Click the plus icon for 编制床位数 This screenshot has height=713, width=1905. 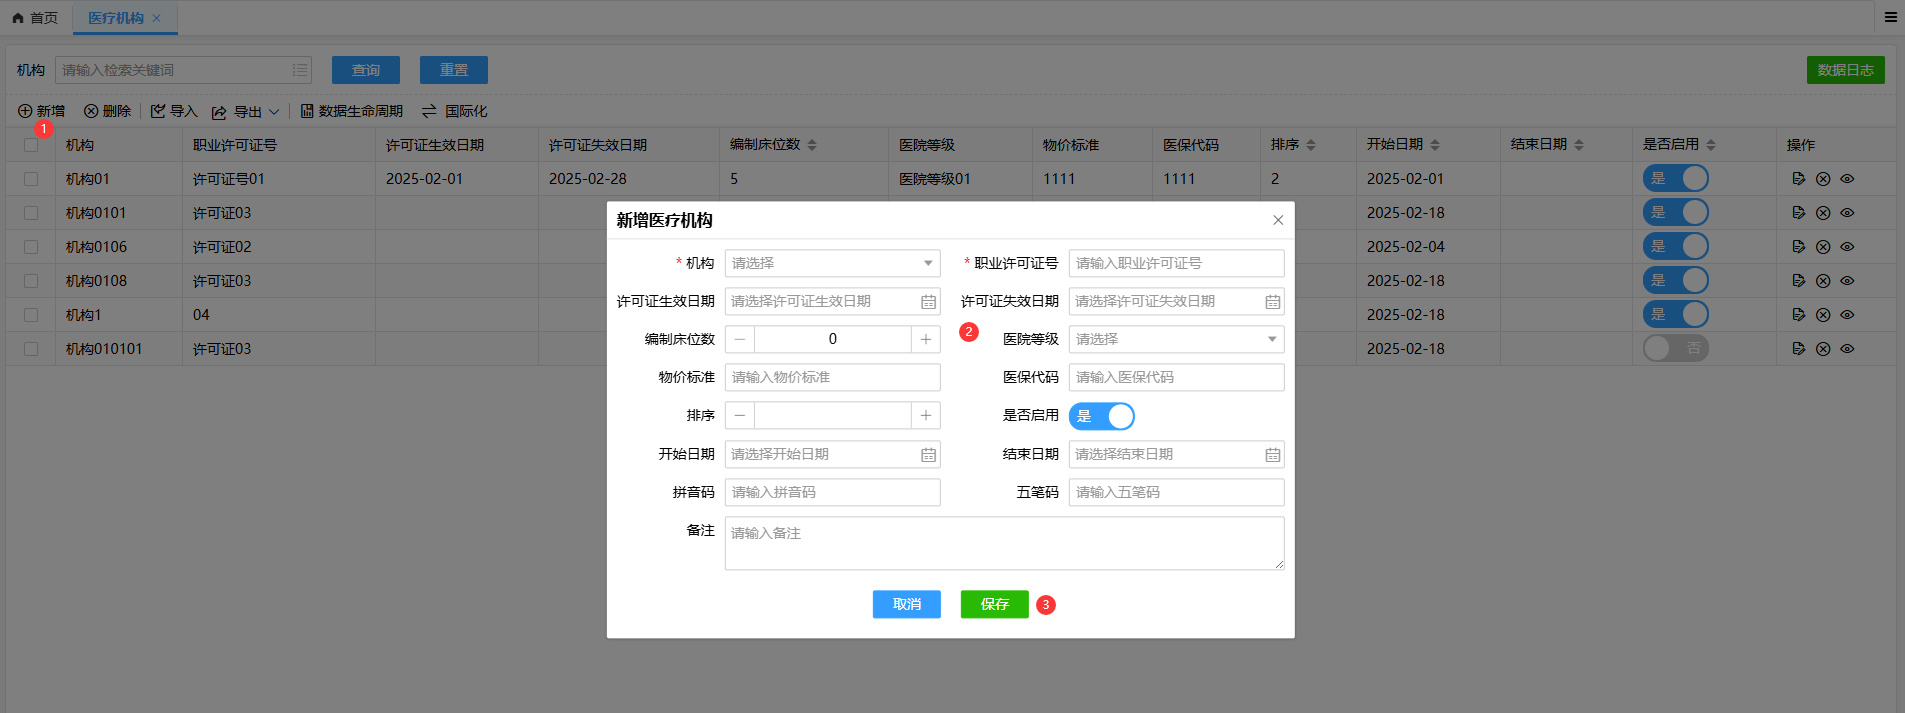pos(926,340)
